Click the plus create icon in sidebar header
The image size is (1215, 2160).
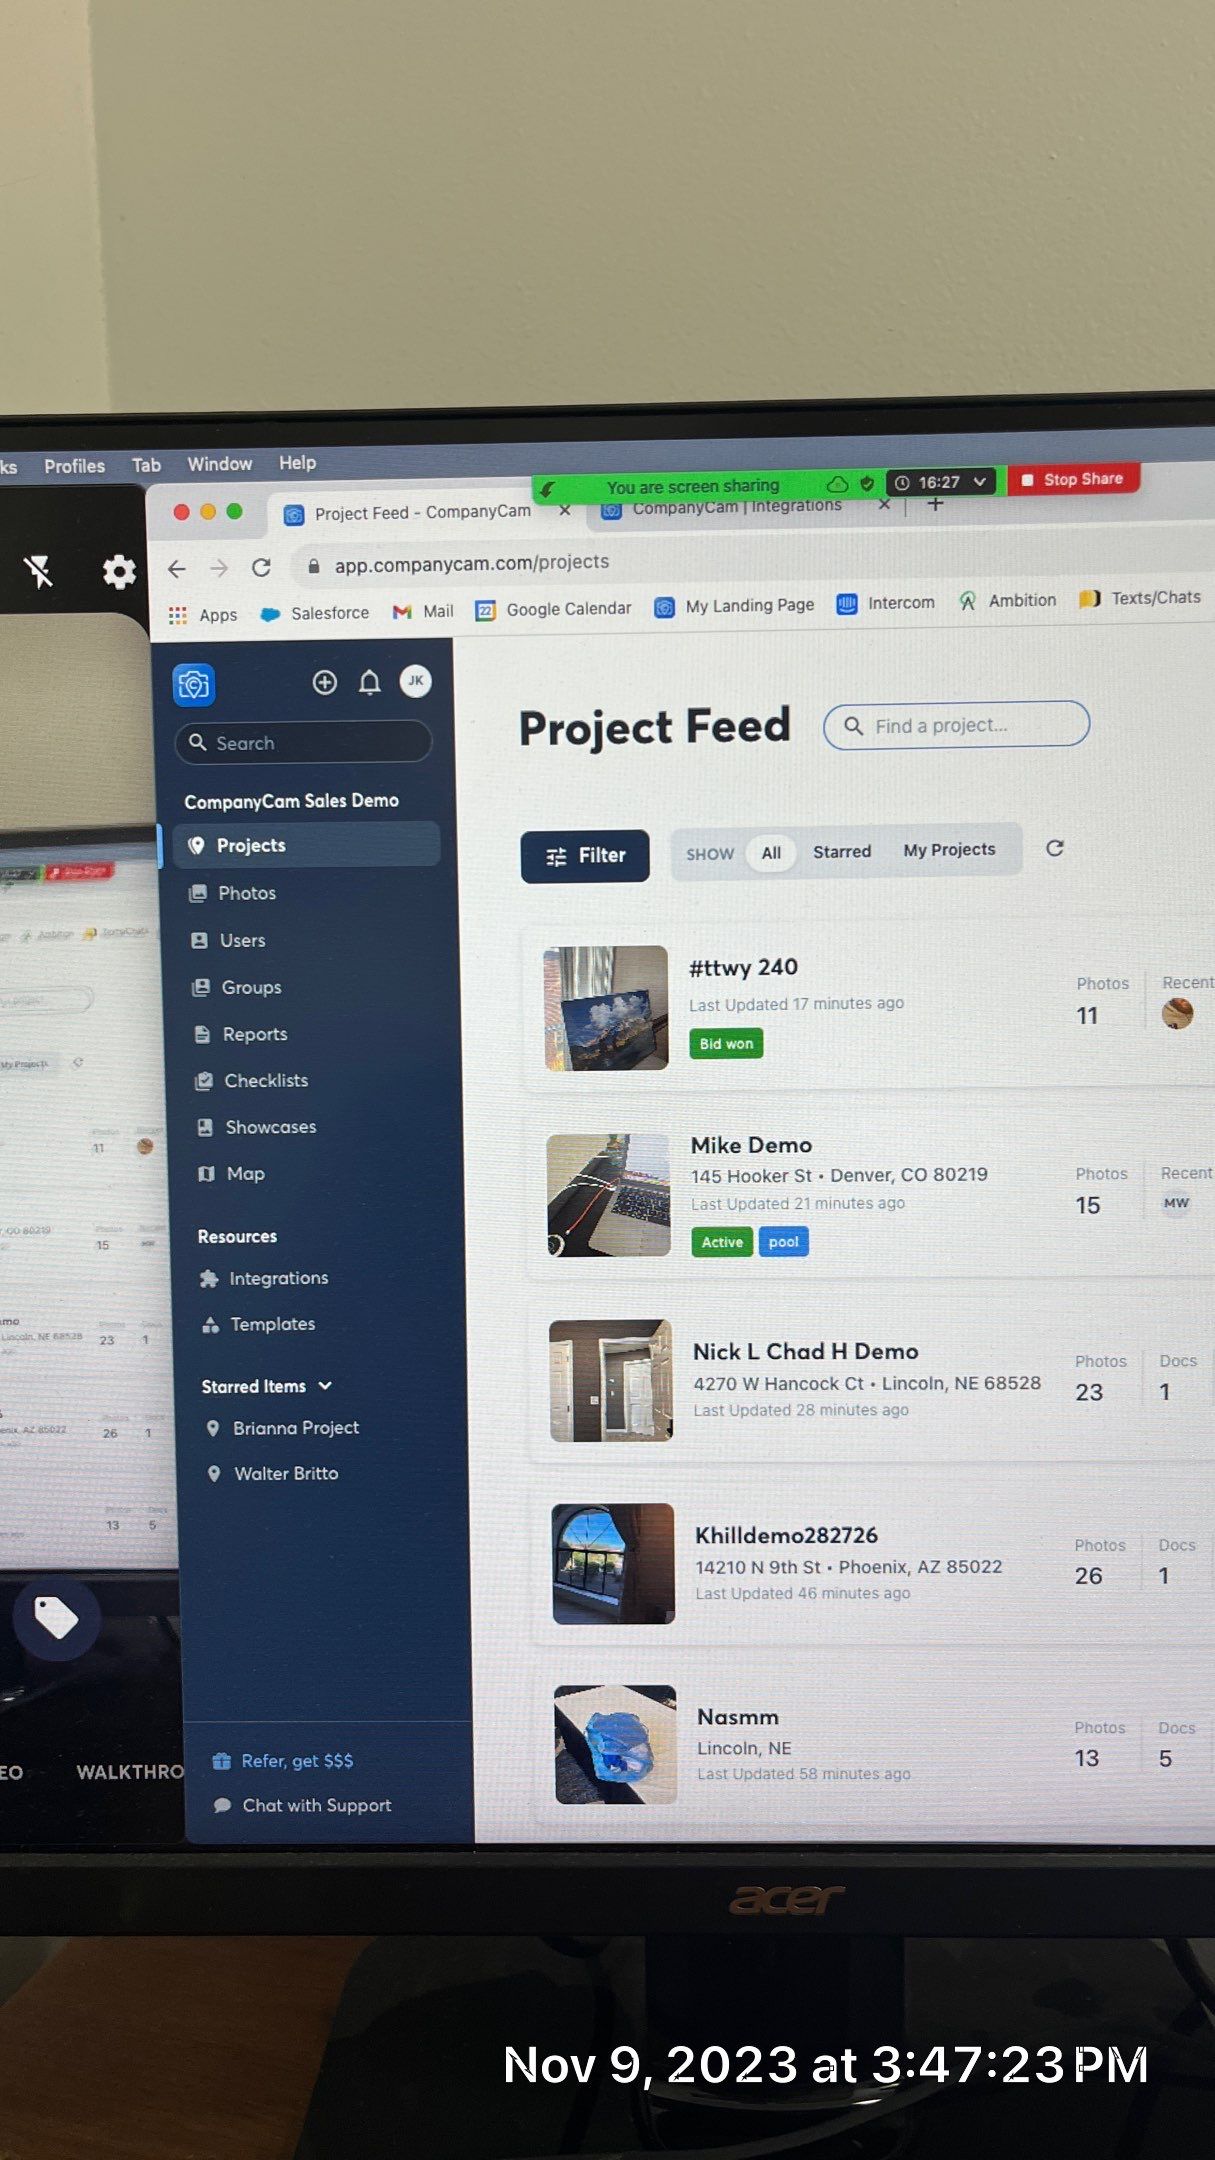coord(324,683)
